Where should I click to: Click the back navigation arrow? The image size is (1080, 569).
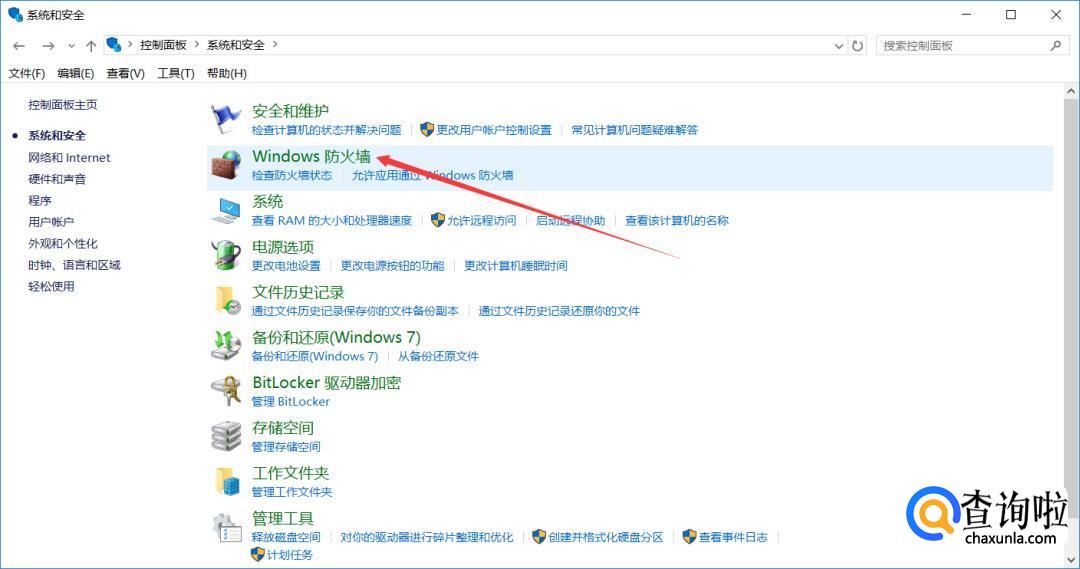(x=19, y=45)
